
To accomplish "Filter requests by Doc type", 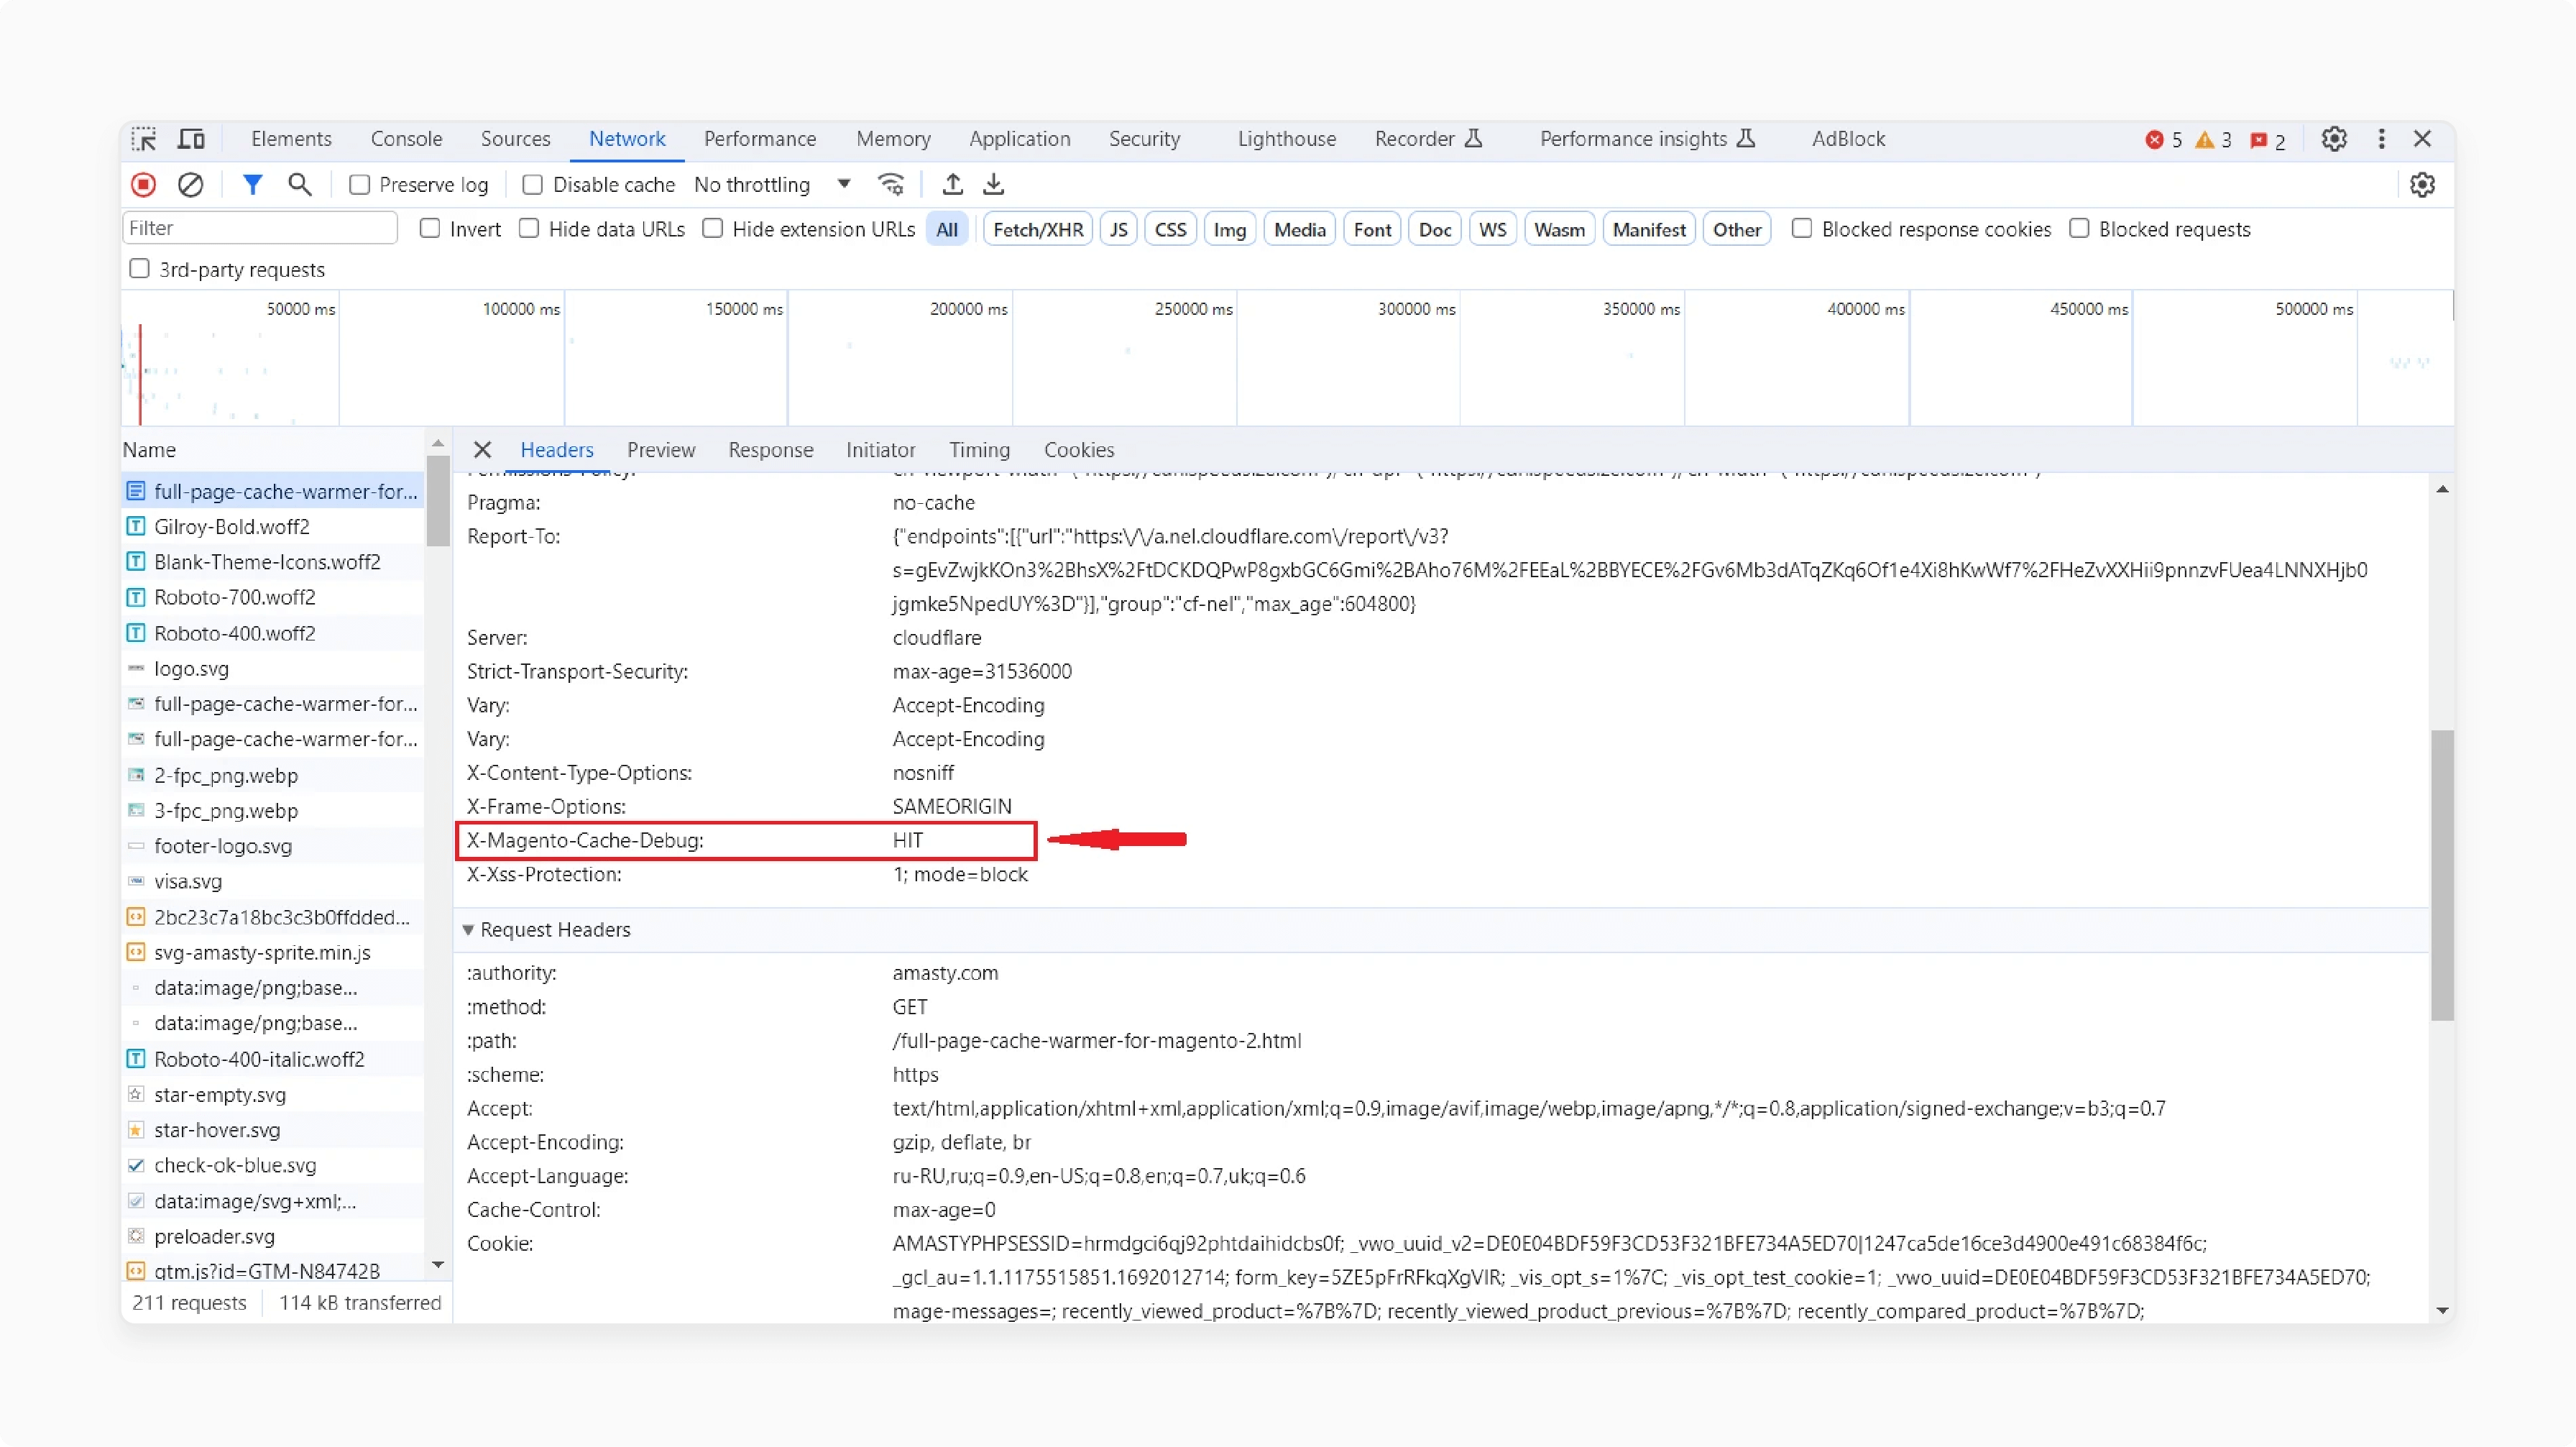I will click(x=1434, y=229).
